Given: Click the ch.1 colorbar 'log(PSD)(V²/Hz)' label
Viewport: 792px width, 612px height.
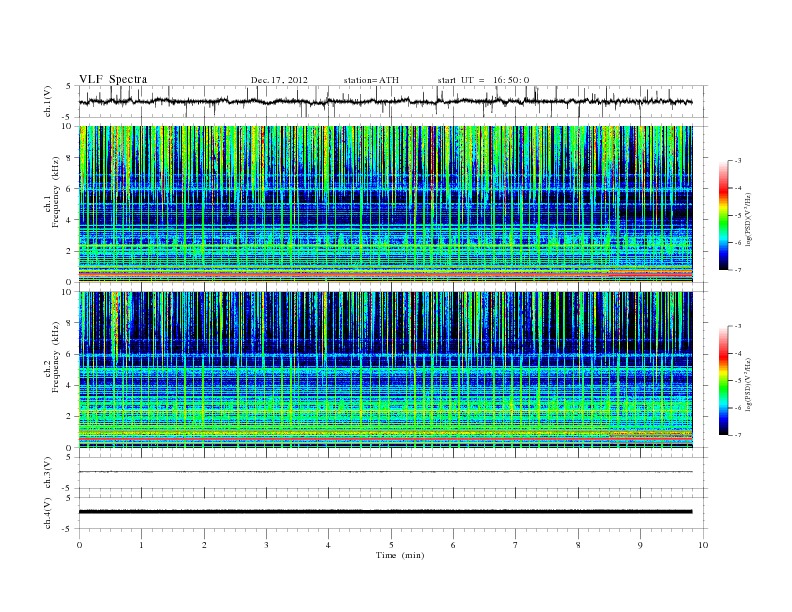Looking at the screenshot, I should 748,219.
